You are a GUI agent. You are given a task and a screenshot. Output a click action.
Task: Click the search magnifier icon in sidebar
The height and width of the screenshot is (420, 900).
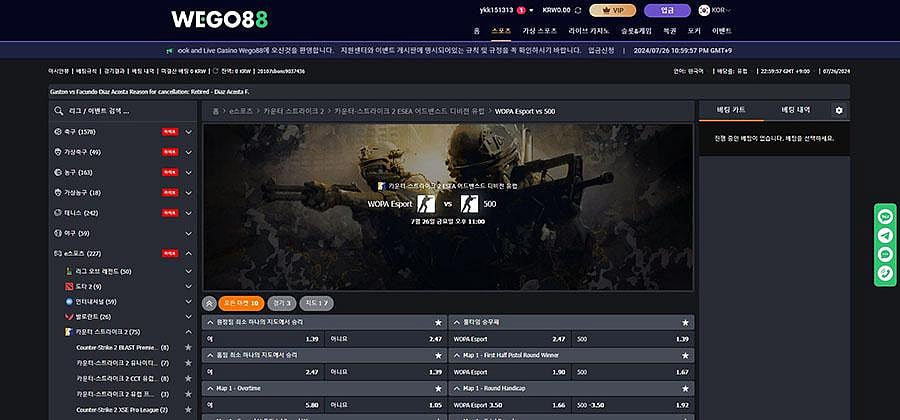click(x=59, y=111)
